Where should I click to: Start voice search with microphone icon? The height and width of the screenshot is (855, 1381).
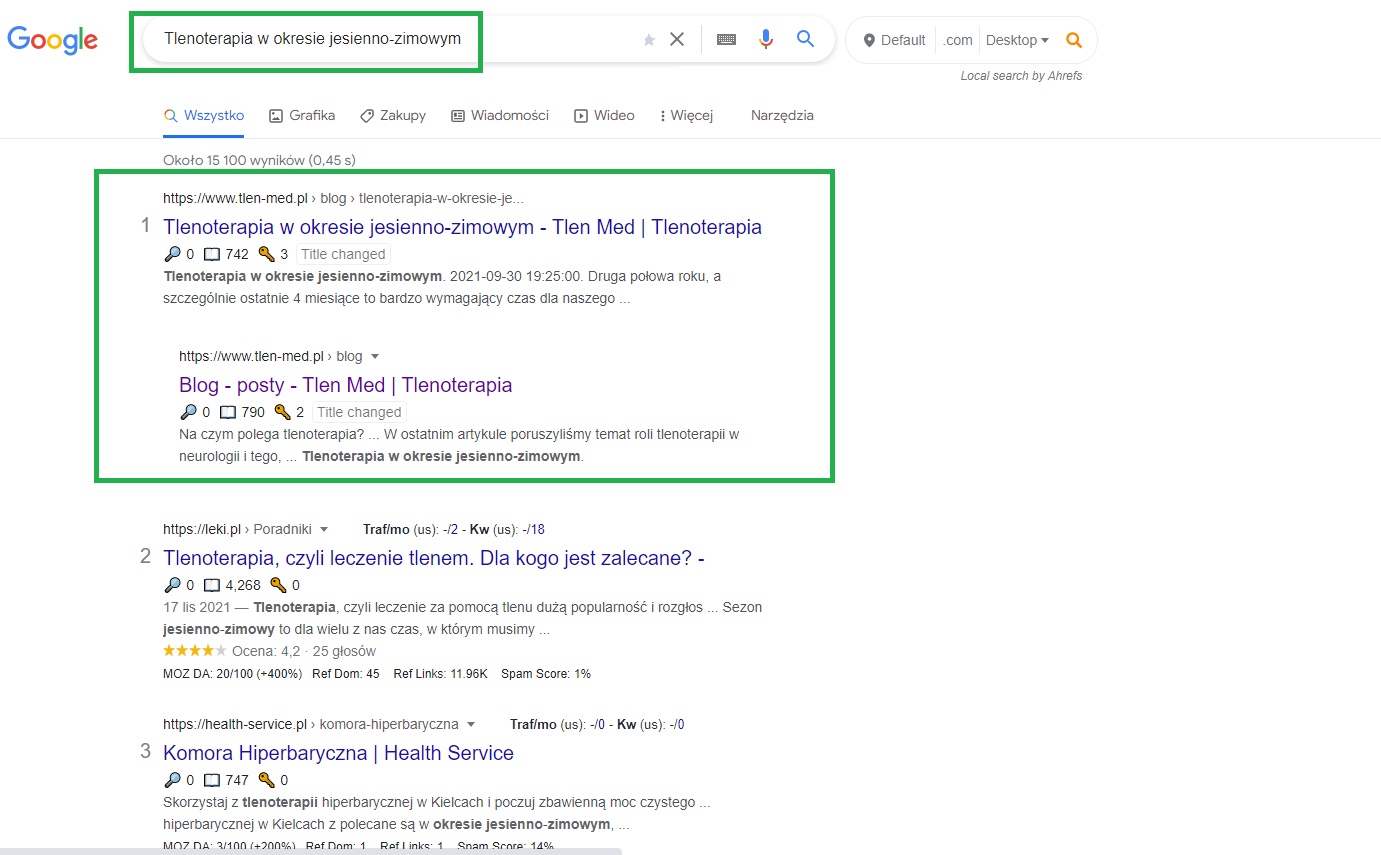click(766, 40)
